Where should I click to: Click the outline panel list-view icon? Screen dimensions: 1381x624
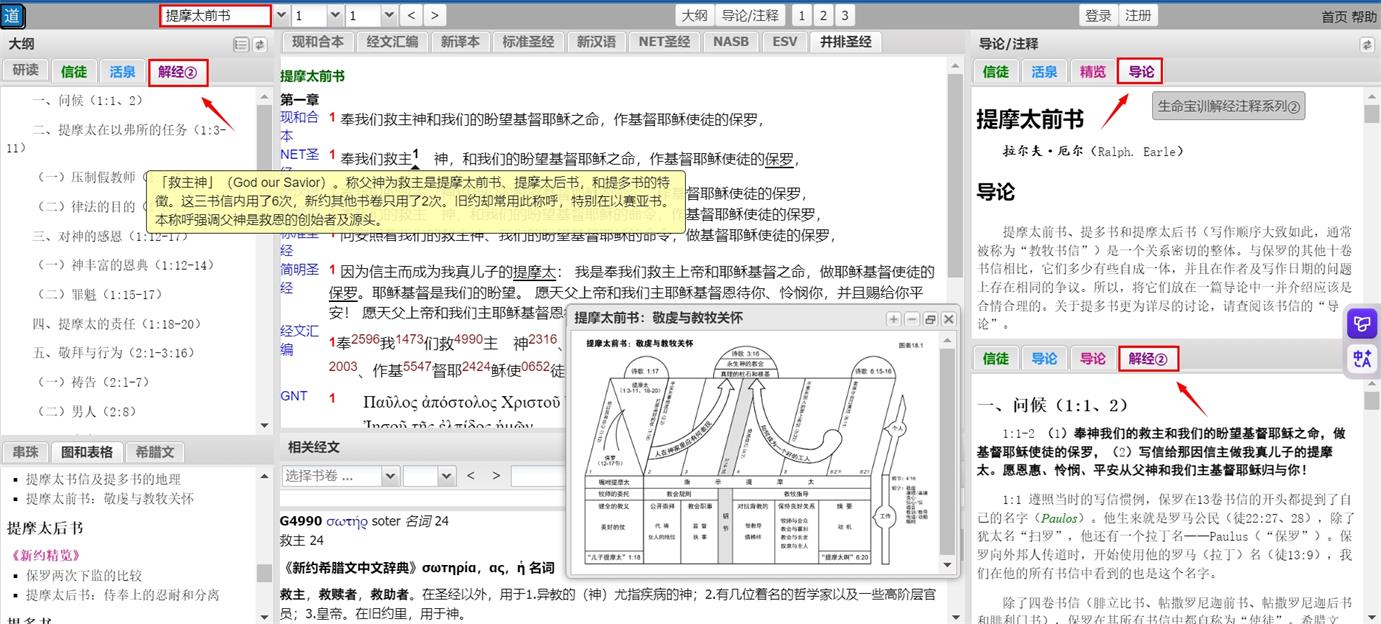(241, 44)
